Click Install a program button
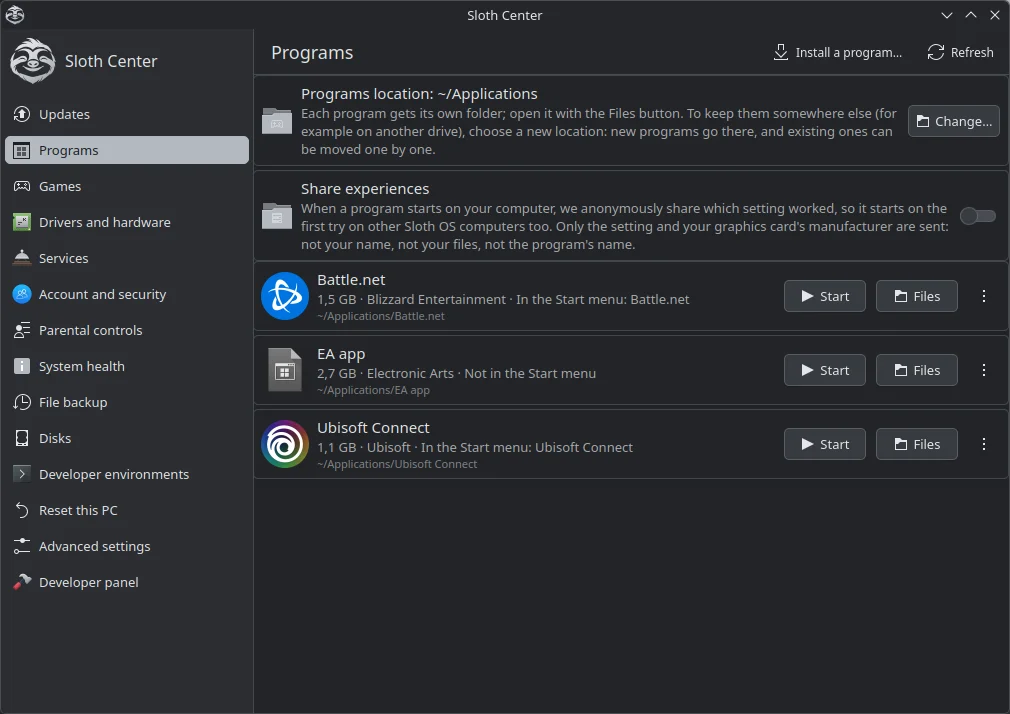 coord(837,52)
